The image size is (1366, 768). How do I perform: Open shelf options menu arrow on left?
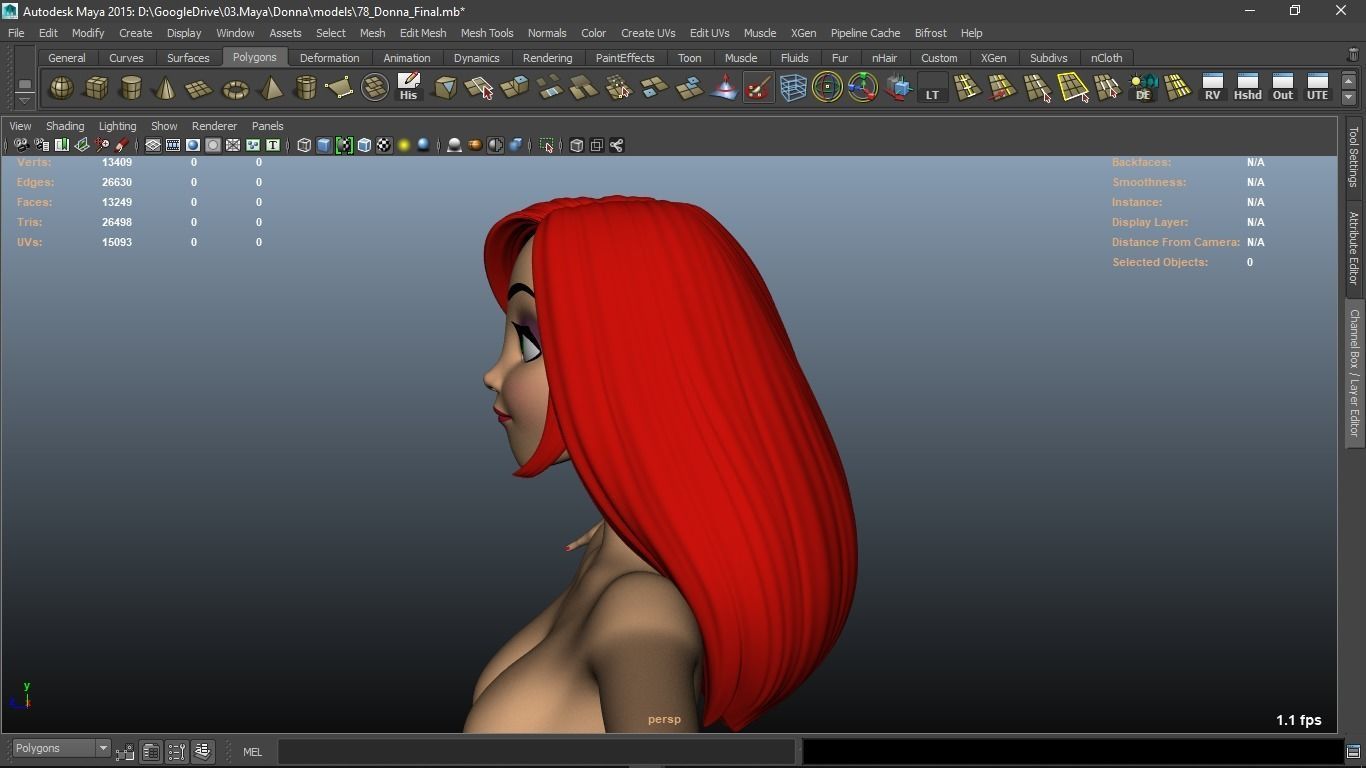[x=24, y=101]
